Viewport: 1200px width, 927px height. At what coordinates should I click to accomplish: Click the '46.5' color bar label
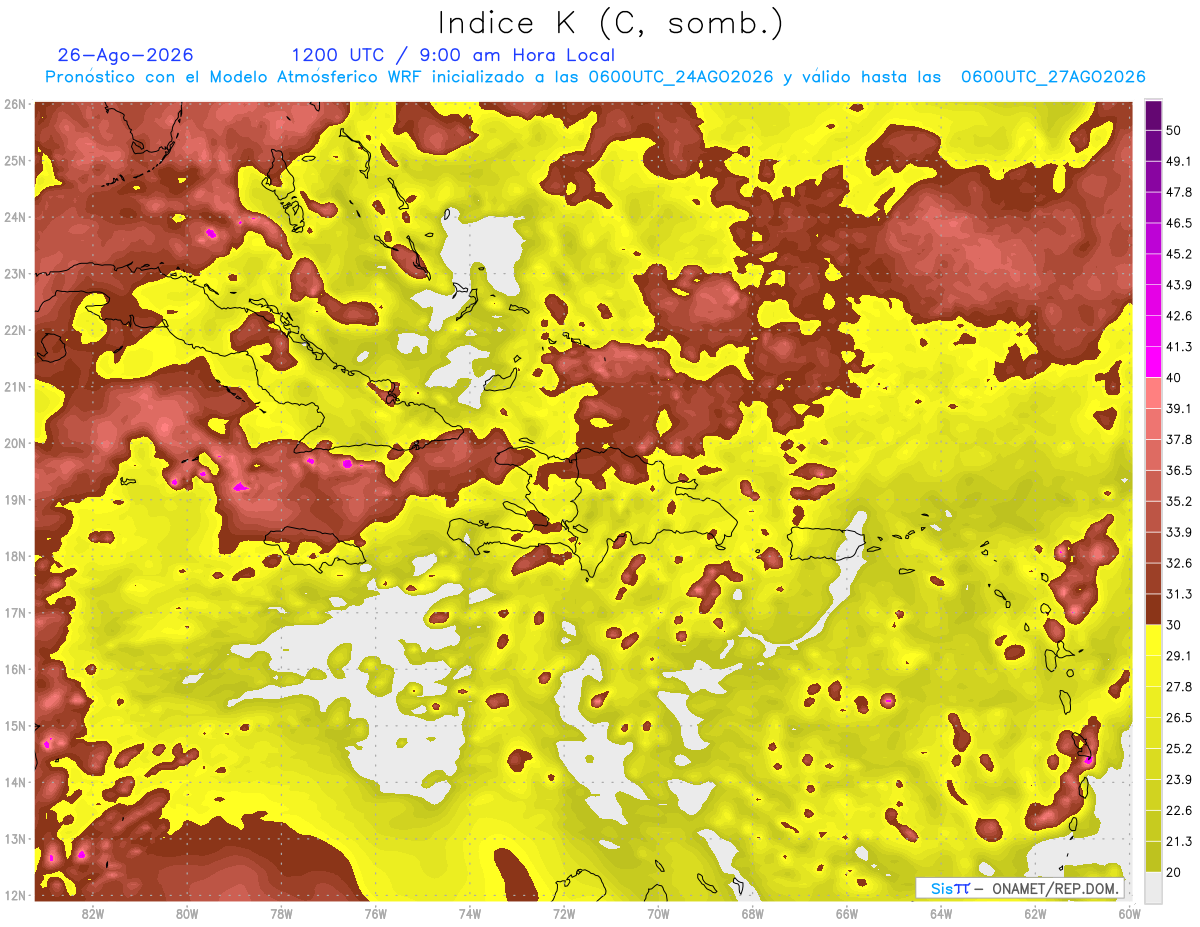1178,223
